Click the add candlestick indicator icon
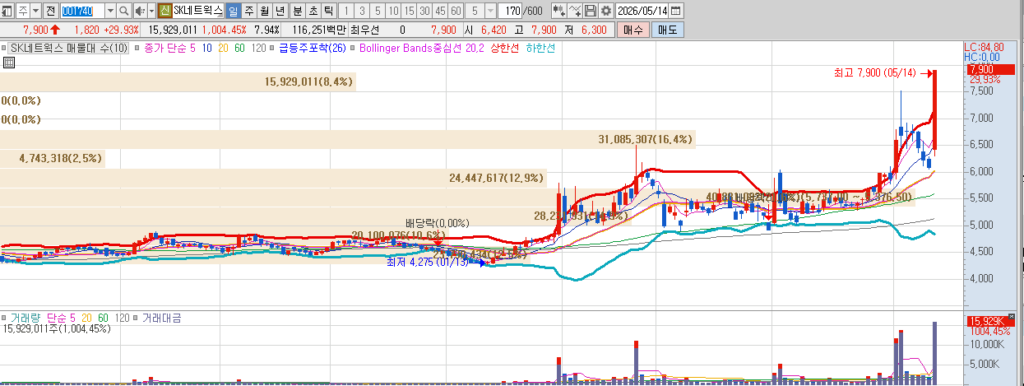Viewport: 1024px width, 386px height. click(559, 11)
